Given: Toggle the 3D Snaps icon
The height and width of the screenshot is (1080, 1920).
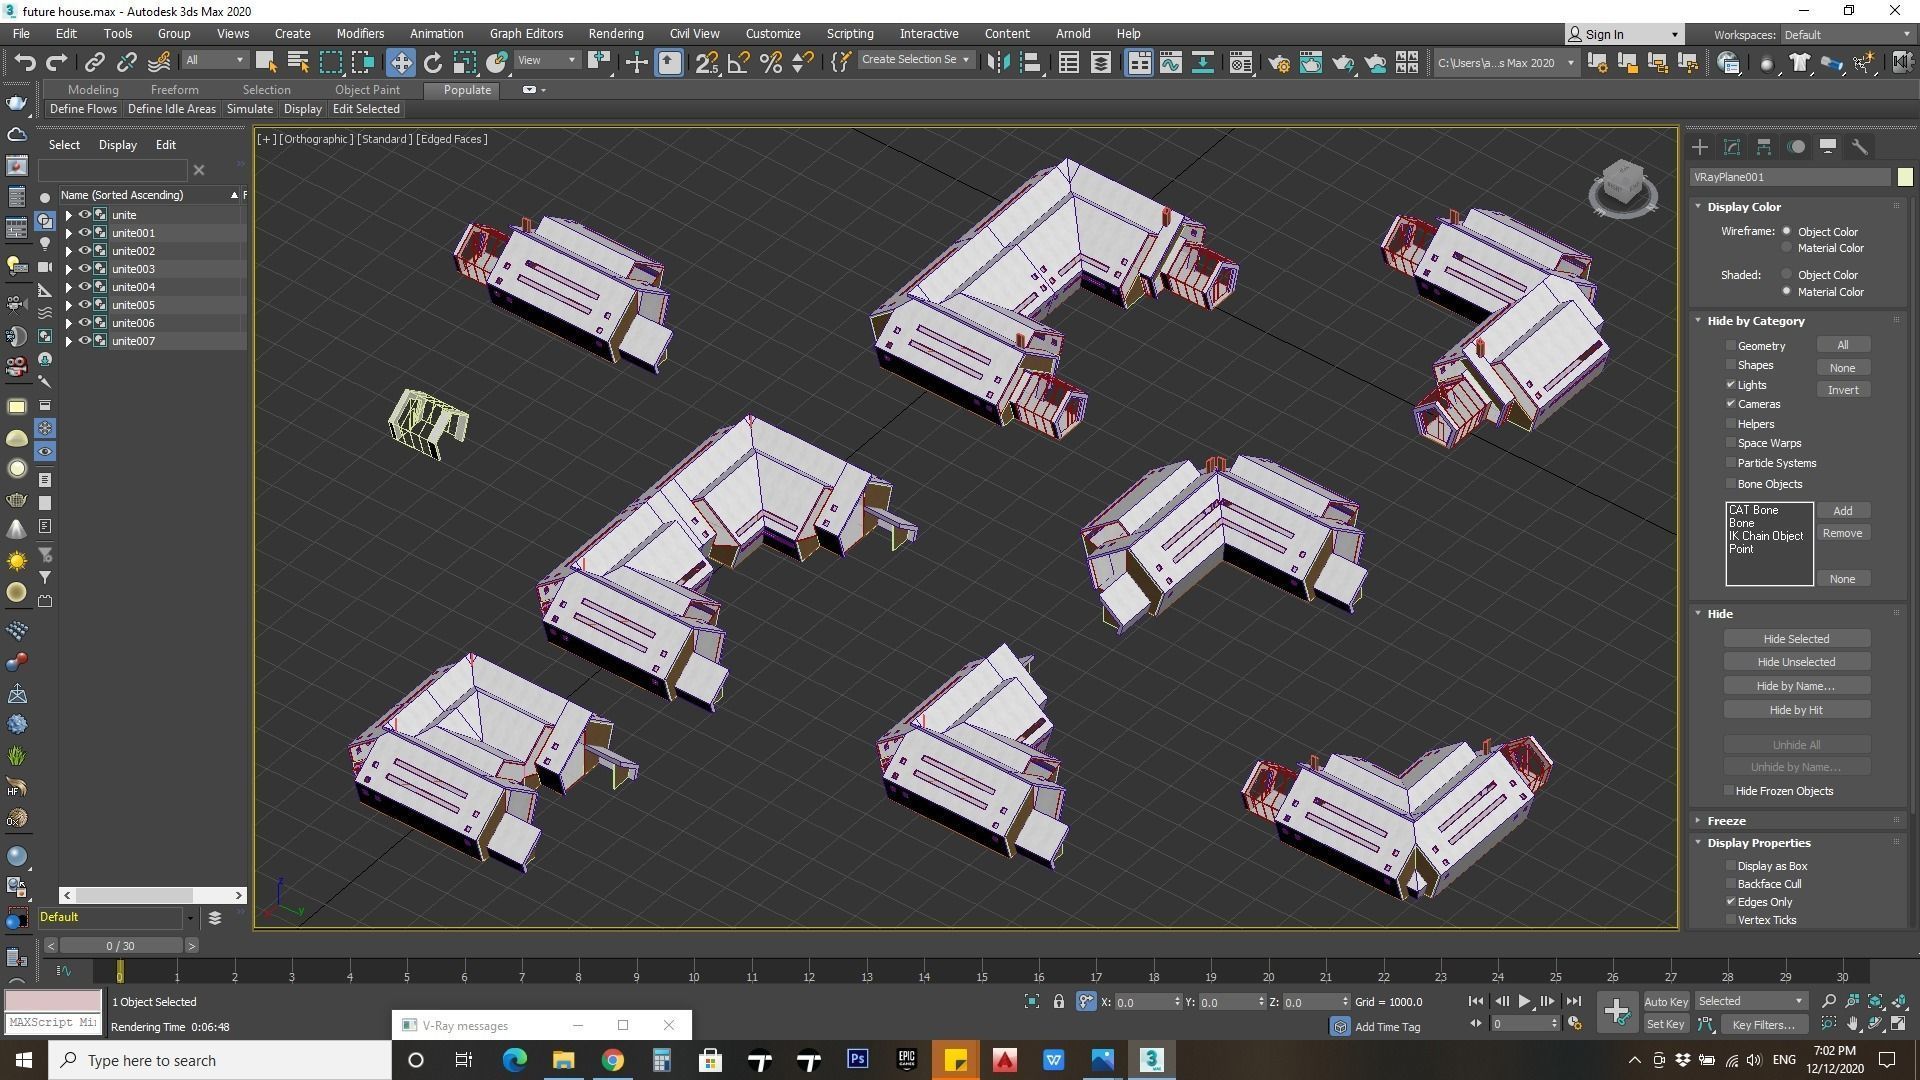Looking at the screenshot, I should pos(707,62).
